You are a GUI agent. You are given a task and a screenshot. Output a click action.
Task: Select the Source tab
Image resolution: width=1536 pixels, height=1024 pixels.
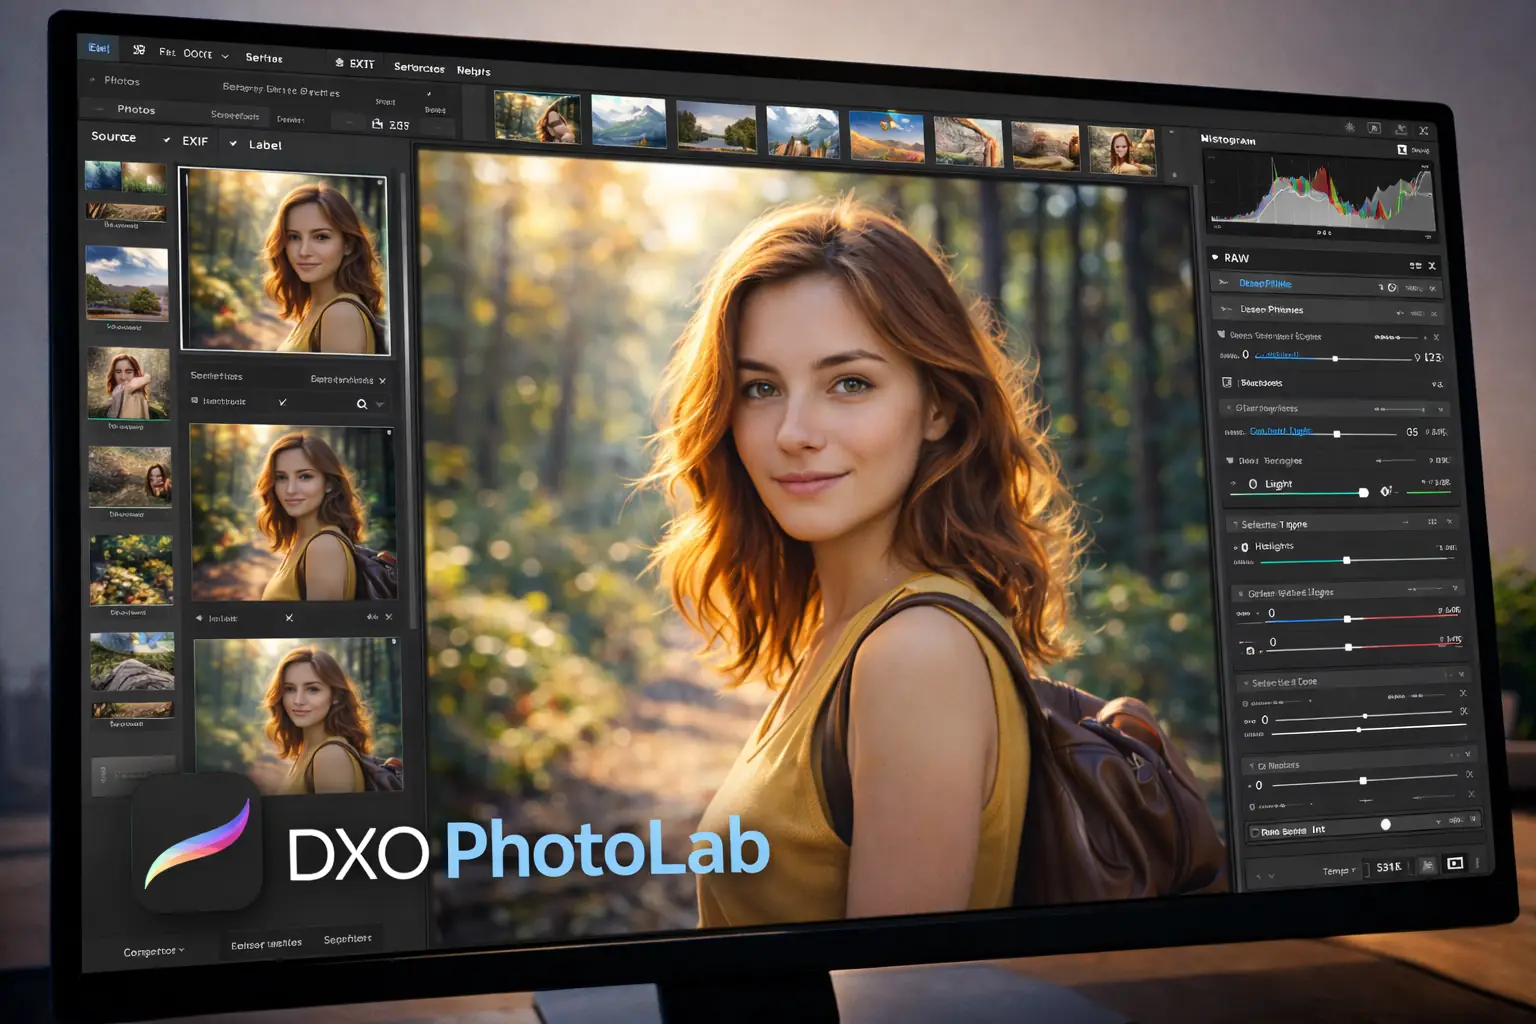[113, 136]
